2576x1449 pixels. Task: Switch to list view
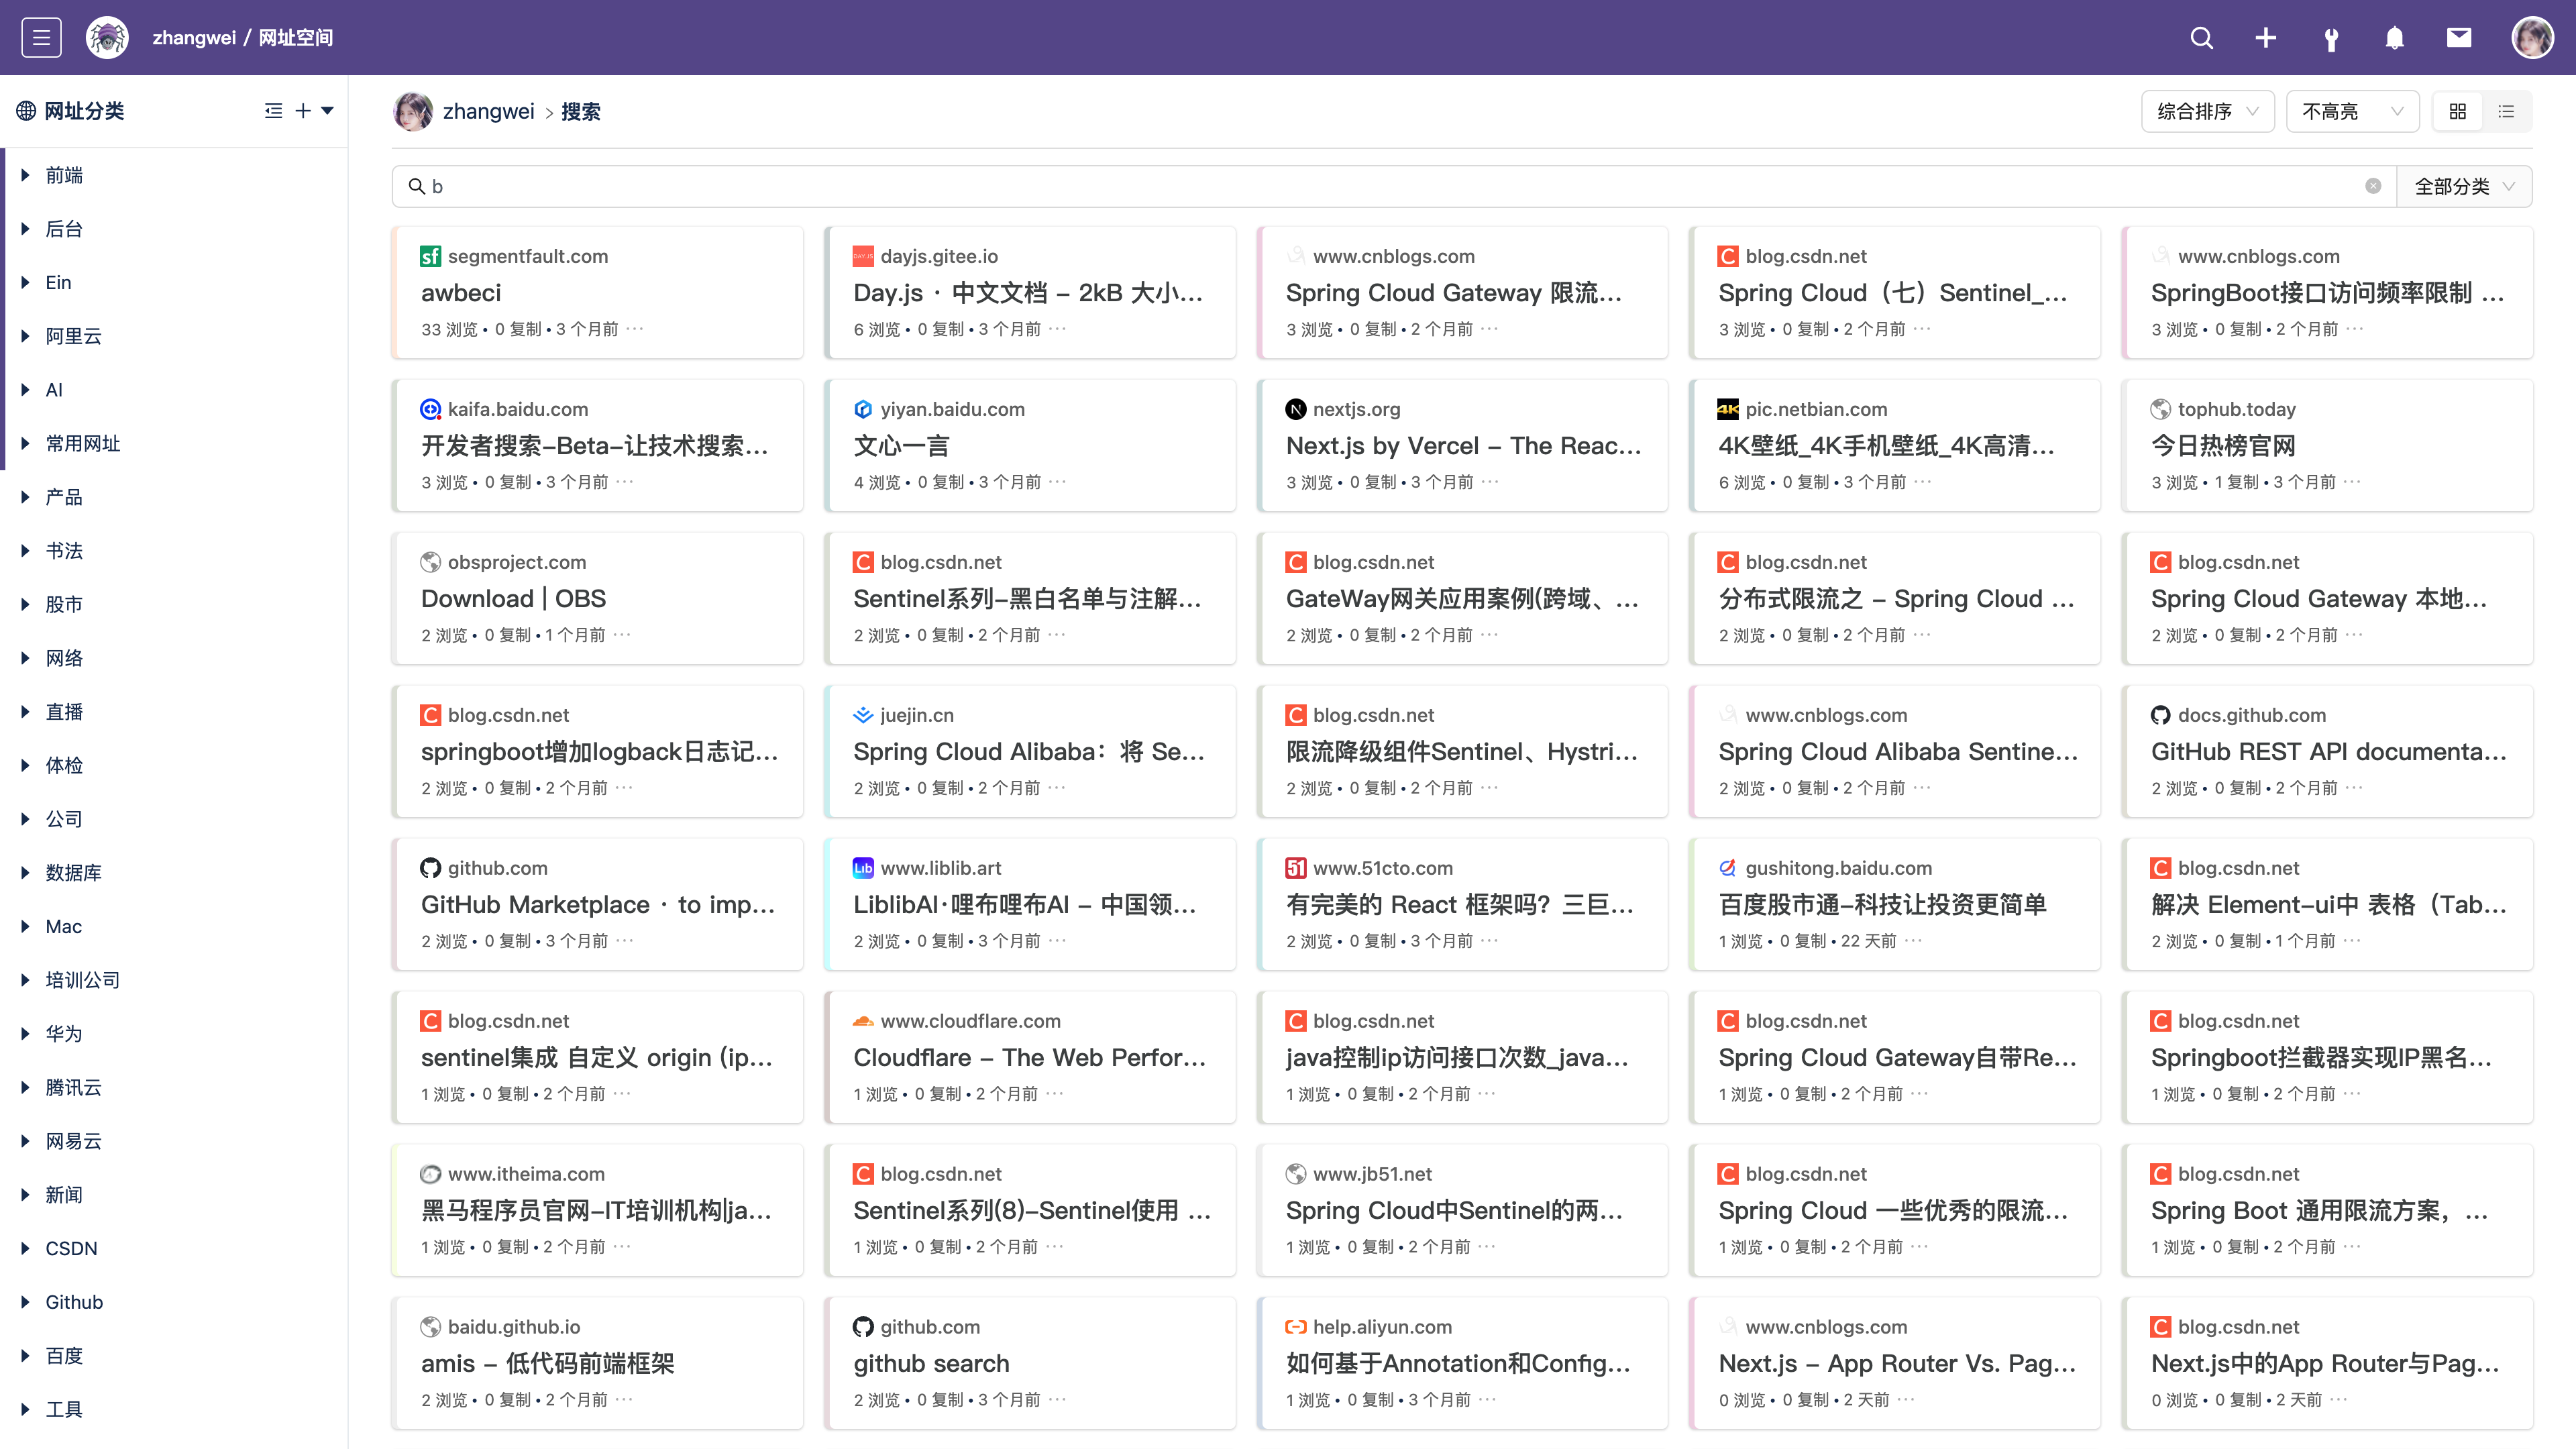pyautogui.click(x=2506, y=111)
